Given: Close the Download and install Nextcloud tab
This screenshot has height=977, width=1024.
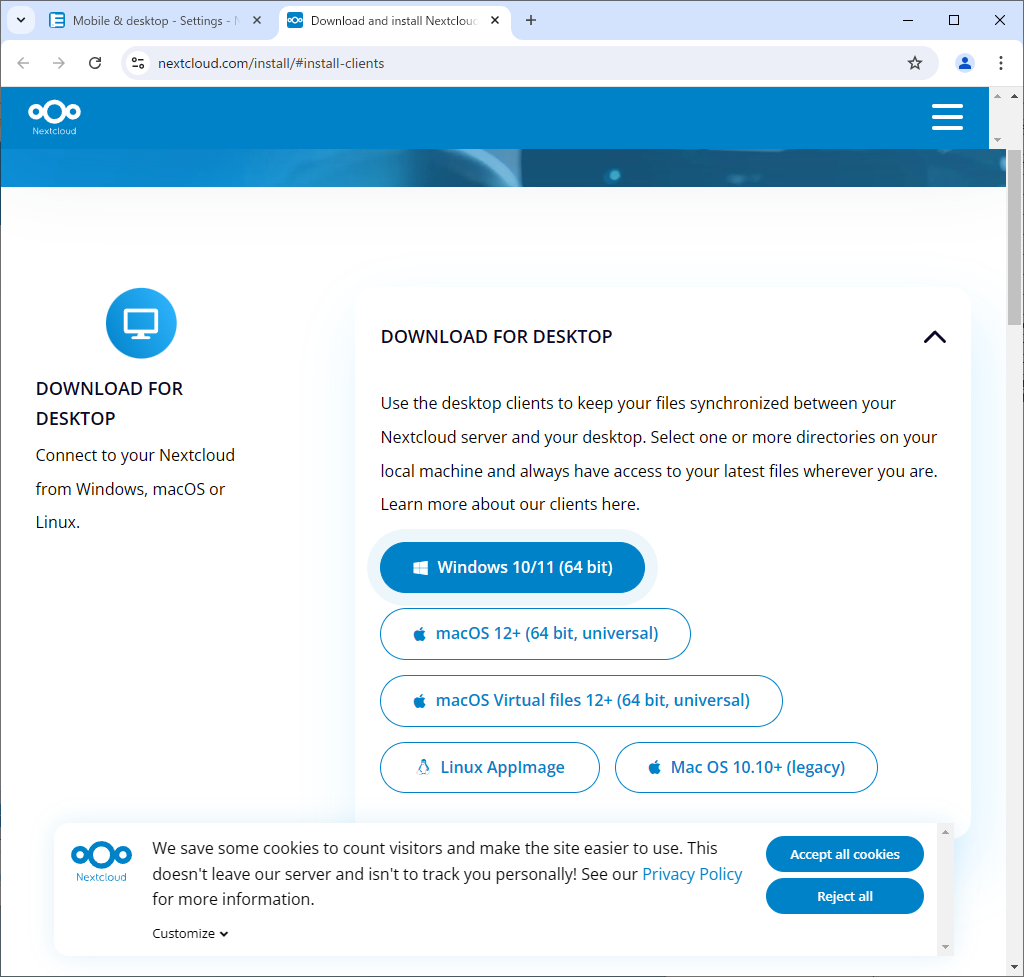Looking at the screenshot, I should (495, 20).
